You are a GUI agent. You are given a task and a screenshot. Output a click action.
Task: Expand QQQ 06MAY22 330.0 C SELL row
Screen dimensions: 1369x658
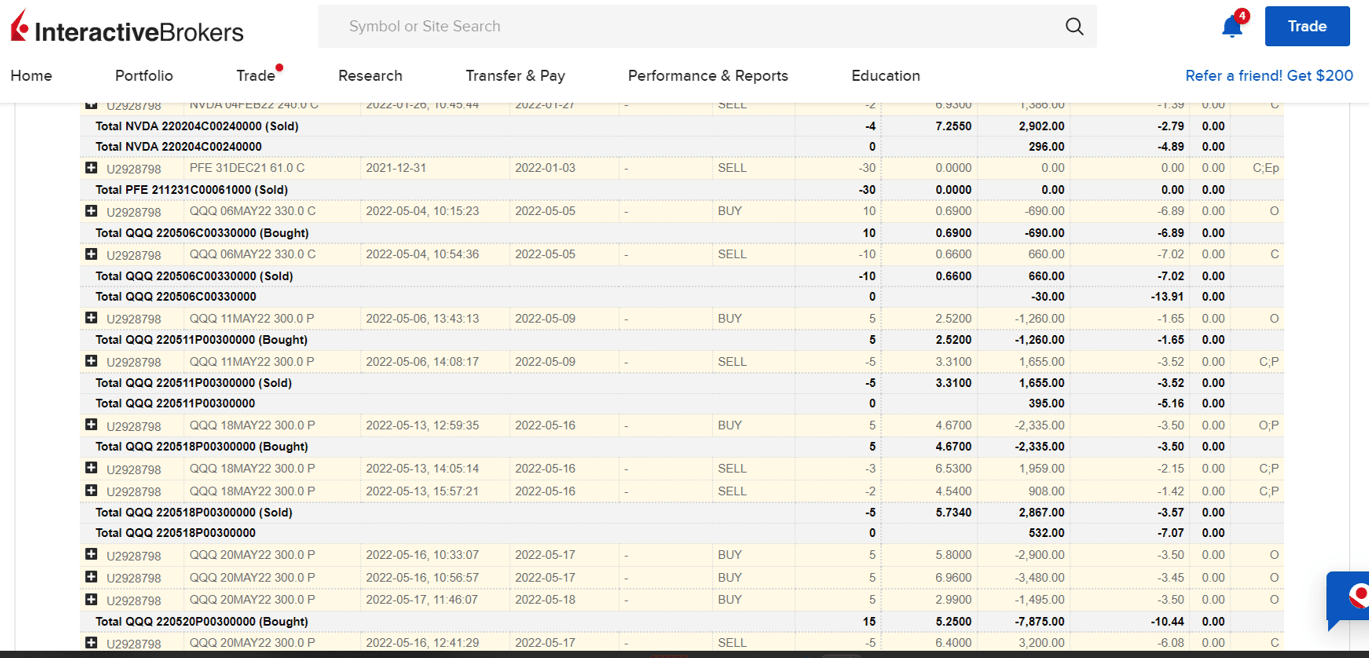[x=91, y=254]
